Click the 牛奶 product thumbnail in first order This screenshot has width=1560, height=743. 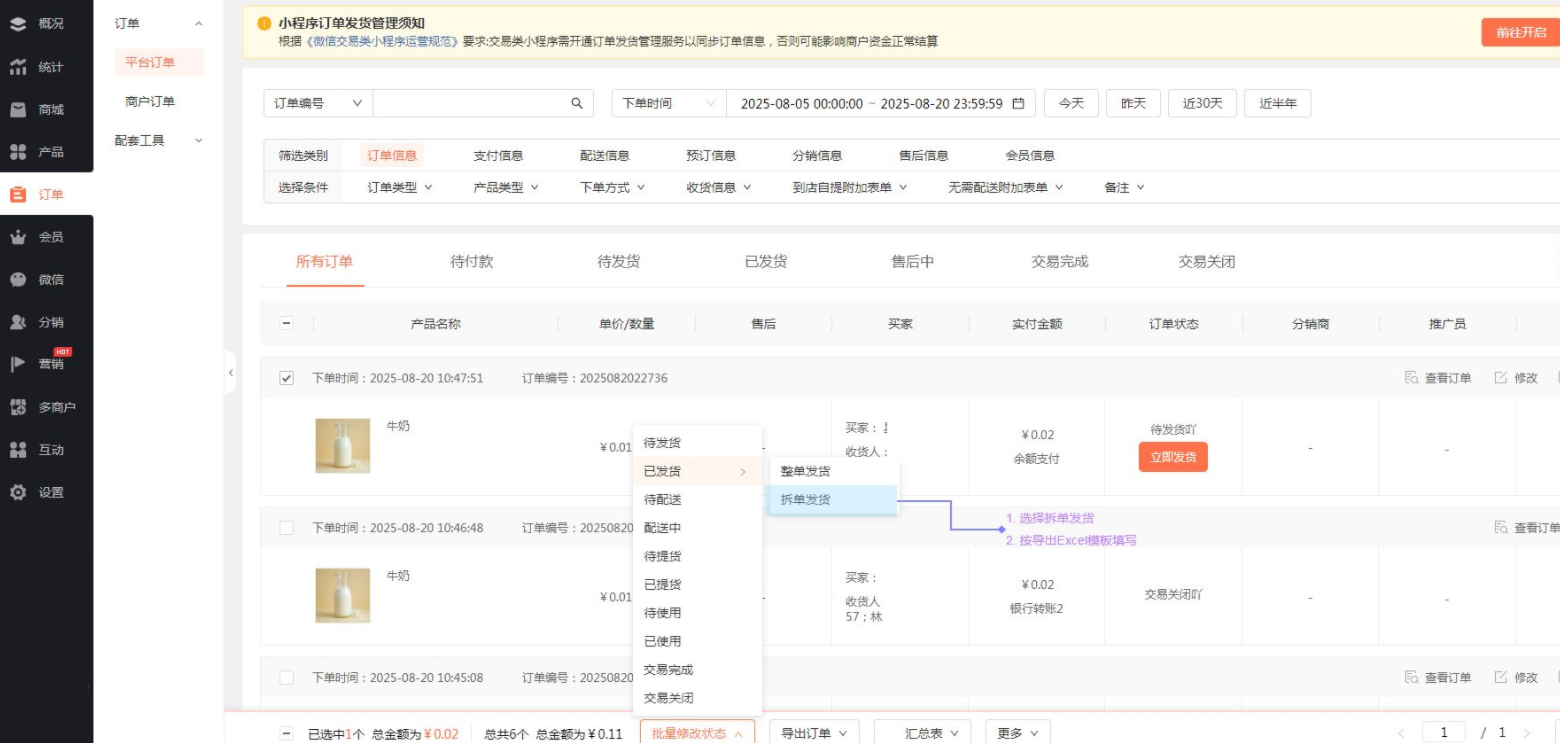[x=342, y=445]
